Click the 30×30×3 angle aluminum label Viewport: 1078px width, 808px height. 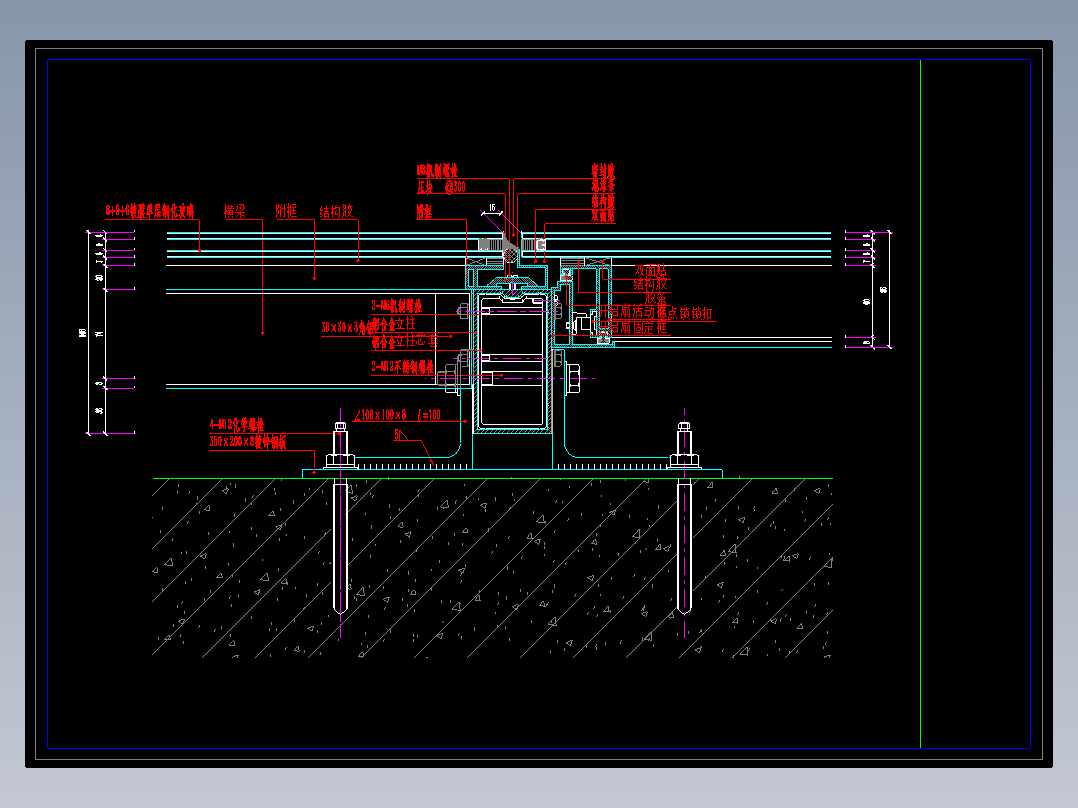pos(348,327)
